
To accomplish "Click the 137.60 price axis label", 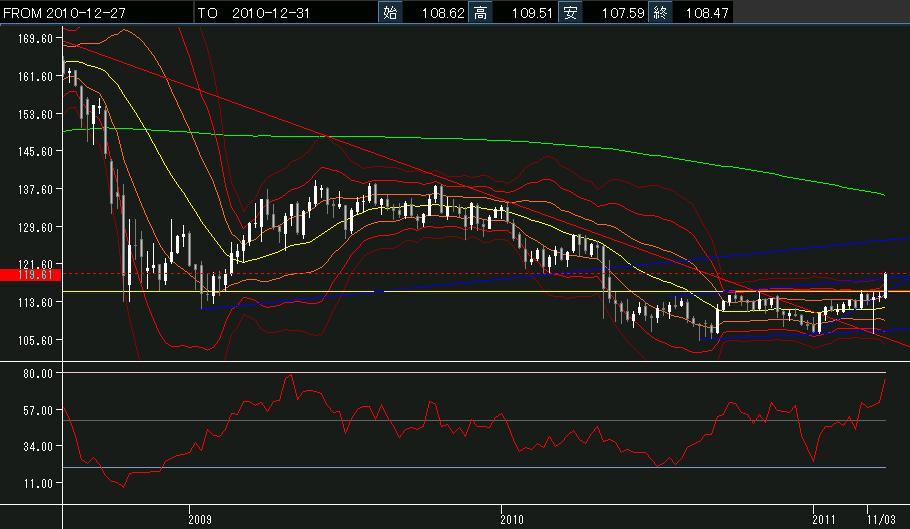I will tap(35, 189).
